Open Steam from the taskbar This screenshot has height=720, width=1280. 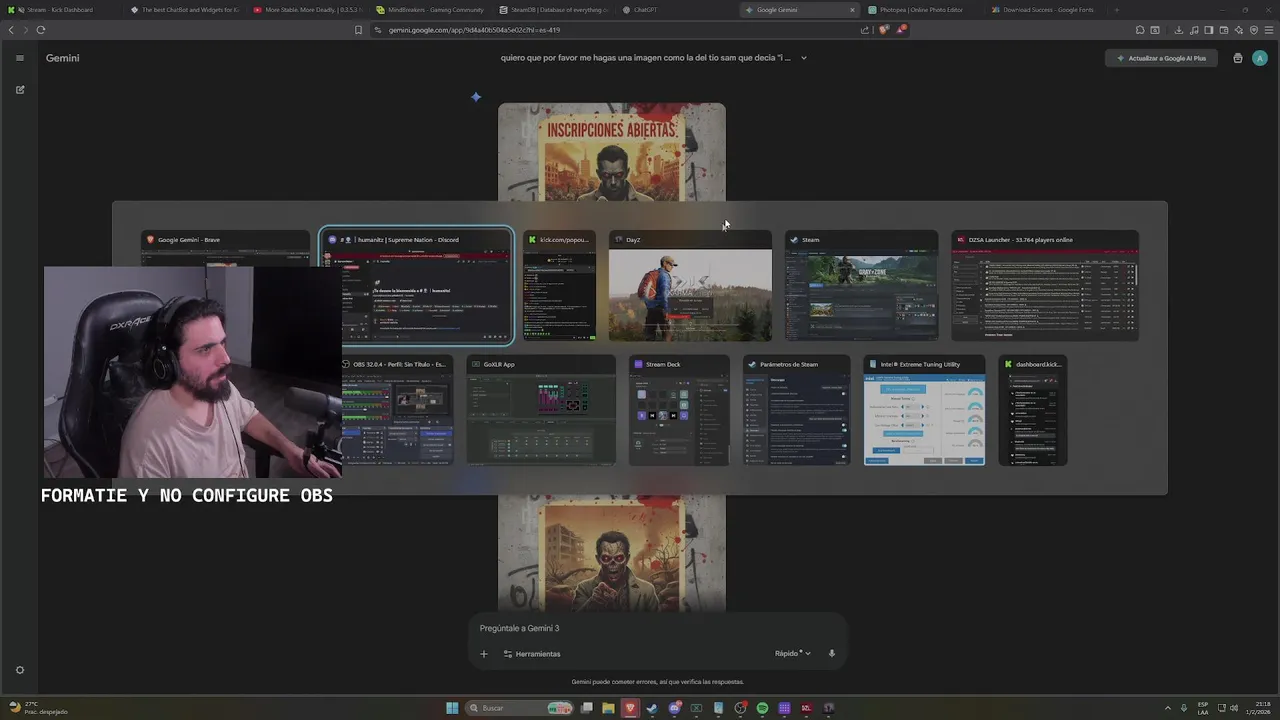click(652, 708)
